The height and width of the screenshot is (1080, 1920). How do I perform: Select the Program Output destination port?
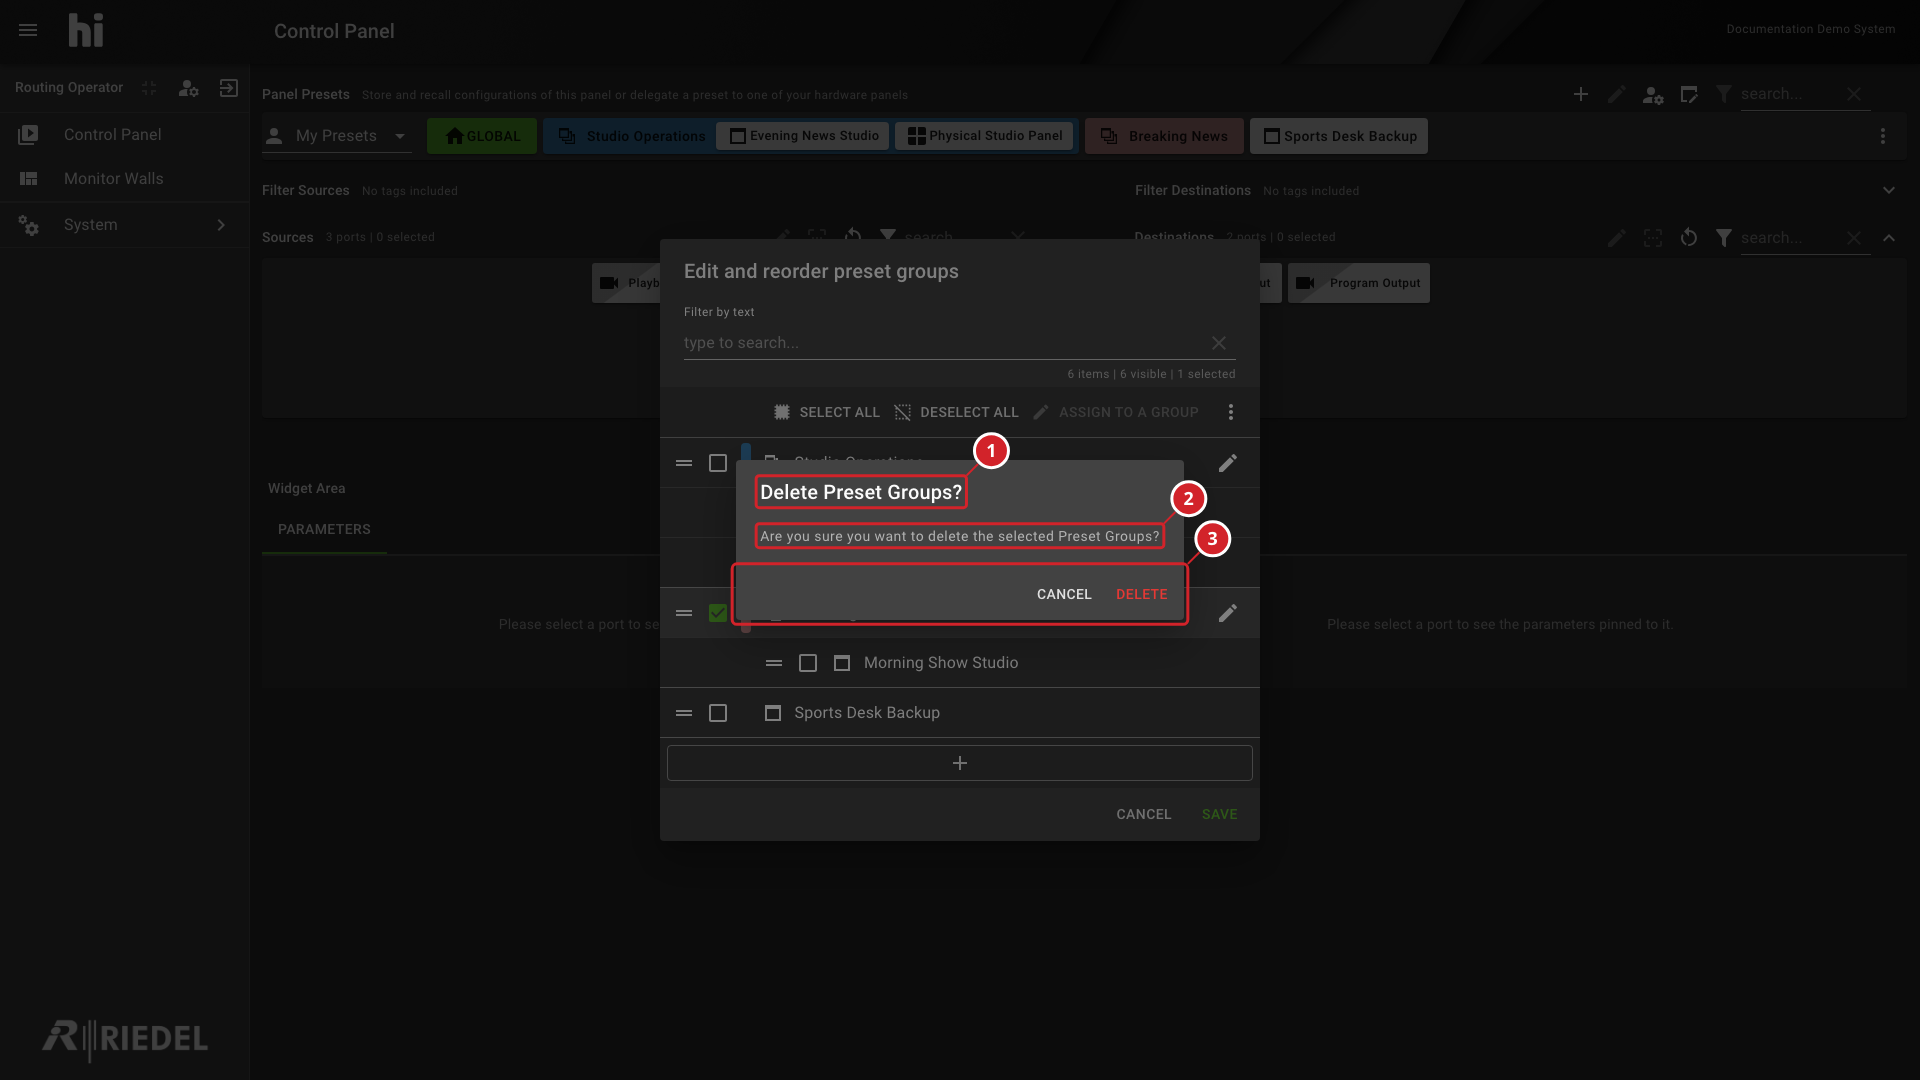click(x=1359, y=283)
